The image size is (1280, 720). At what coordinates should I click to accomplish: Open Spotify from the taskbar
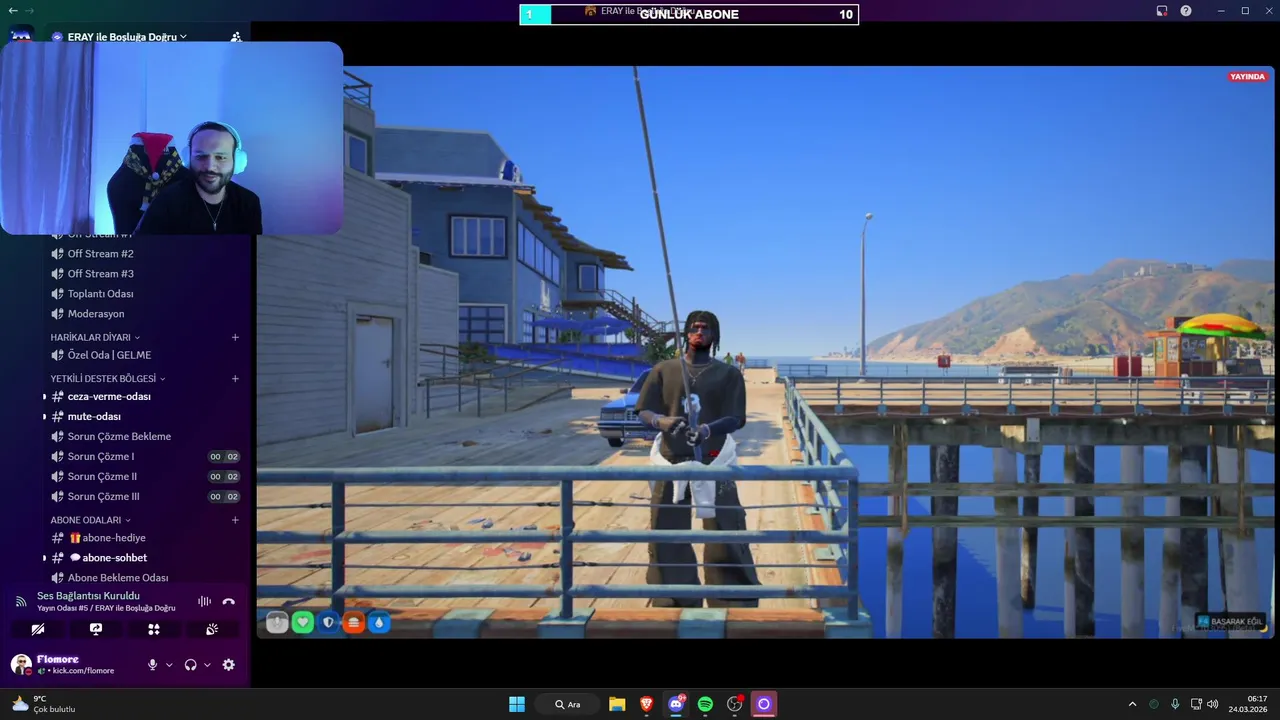(705, 704)
